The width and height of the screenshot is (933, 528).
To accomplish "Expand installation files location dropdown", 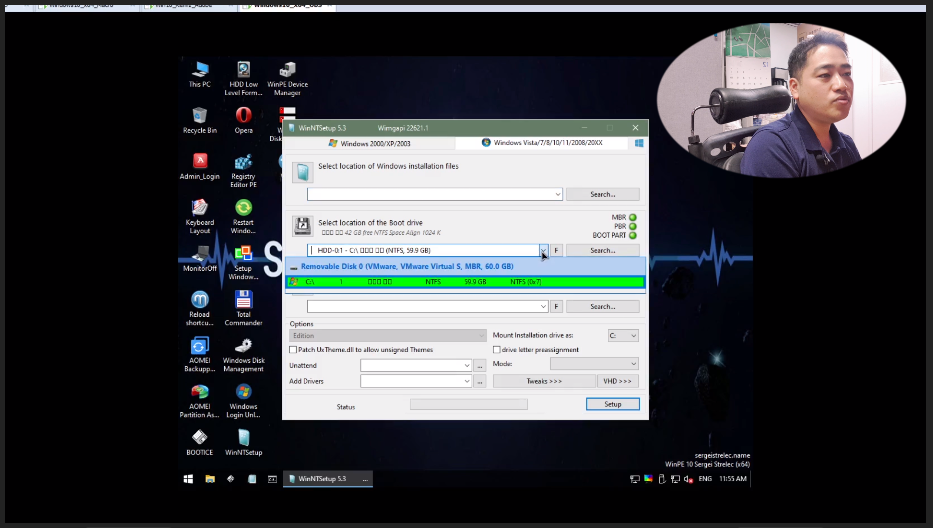I will [558, 195].
